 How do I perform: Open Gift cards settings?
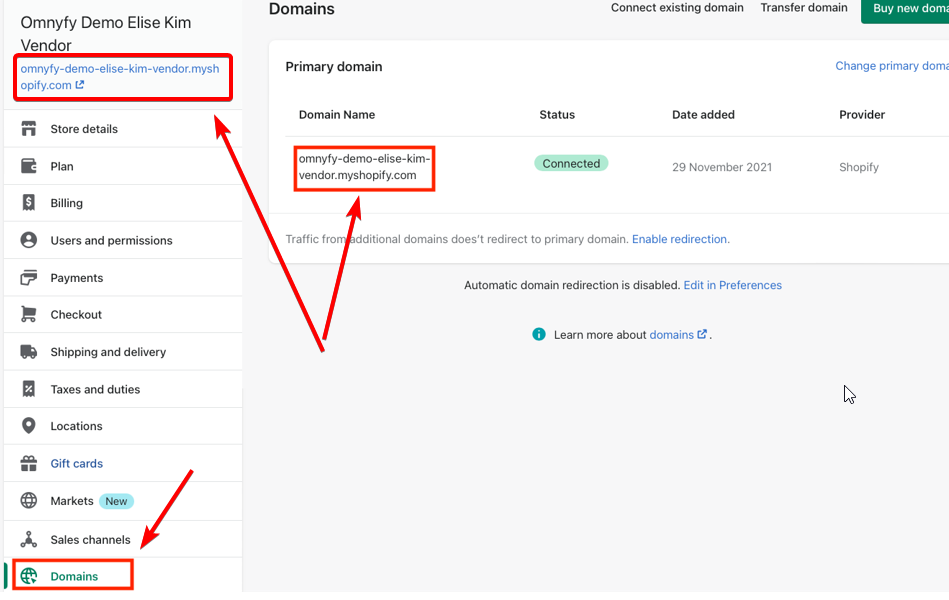click(x=123, y=463)
